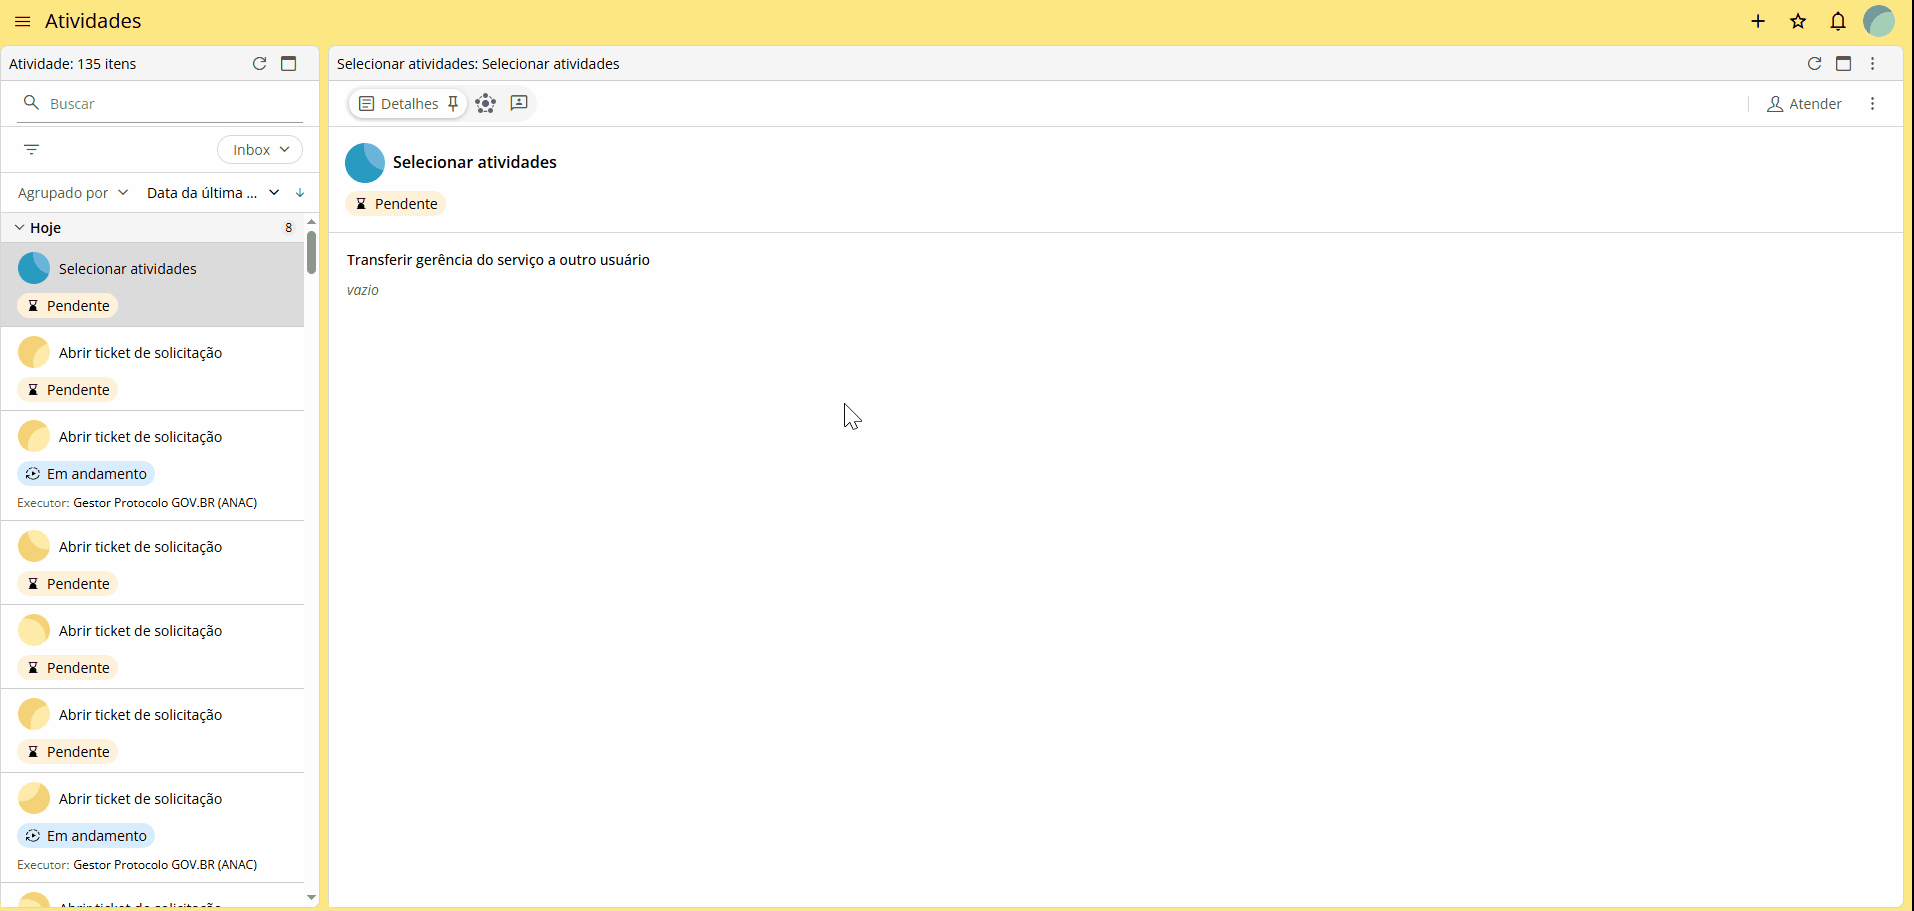1914x911 pixels.
Task: Click the Pendente status in detail header
Action: tap(396, 204)
